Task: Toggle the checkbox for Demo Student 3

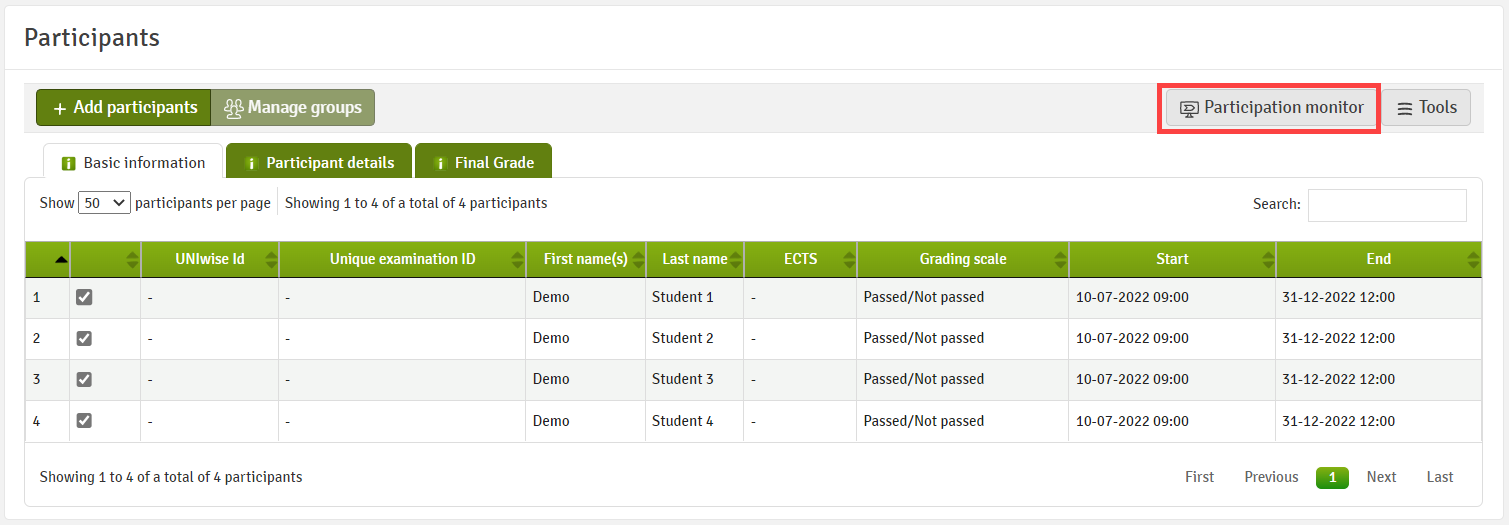Action: 84,379
